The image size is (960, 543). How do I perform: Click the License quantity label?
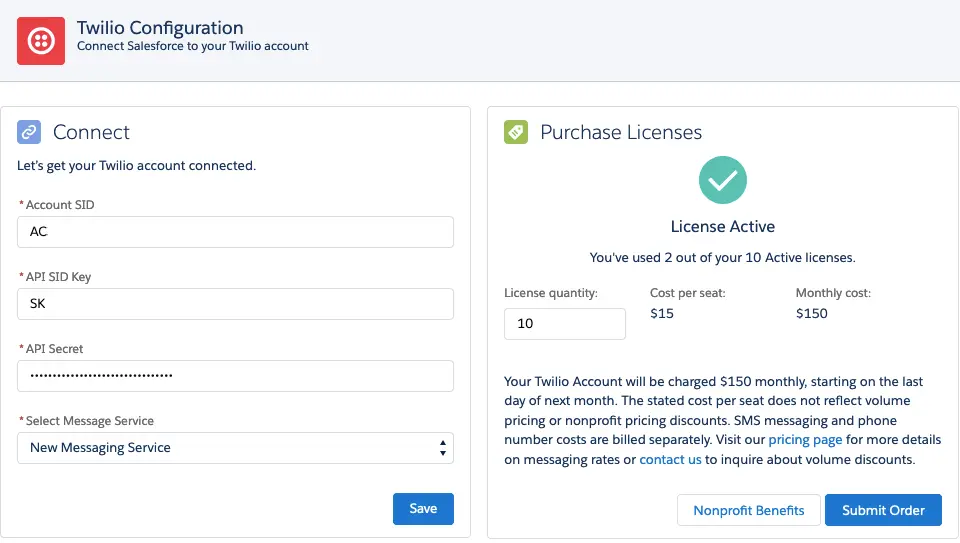pyautogui.click(x=550, y=293)
